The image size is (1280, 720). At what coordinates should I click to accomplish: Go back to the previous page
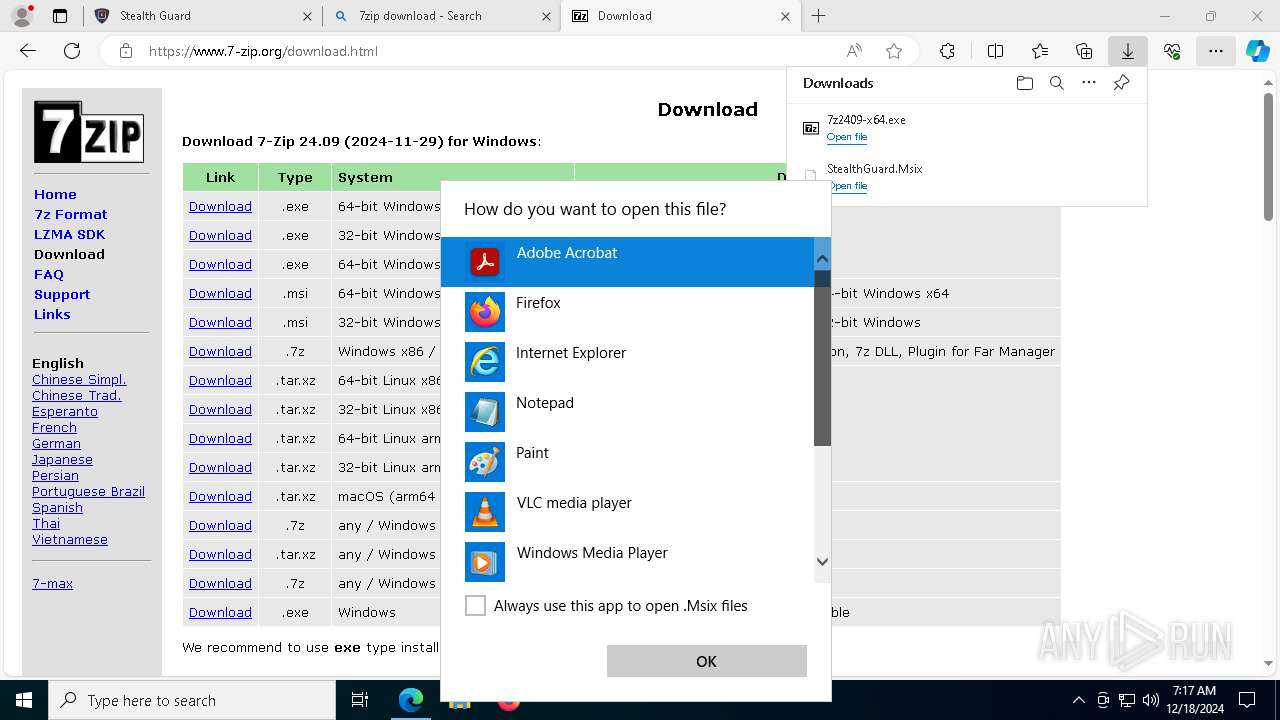pyautogui.click(x=28, y=51)
